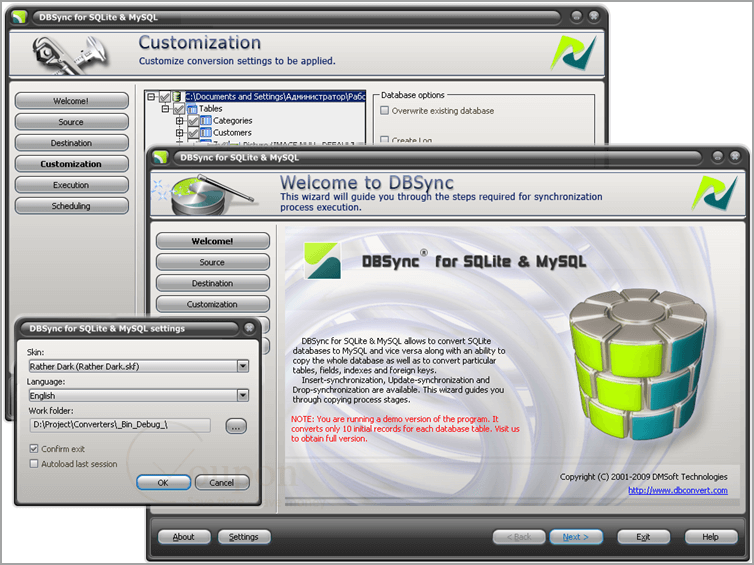Screen dimensions: 754x565
Task: Disable Confirm exit in settings
Action: coord(34,449)
